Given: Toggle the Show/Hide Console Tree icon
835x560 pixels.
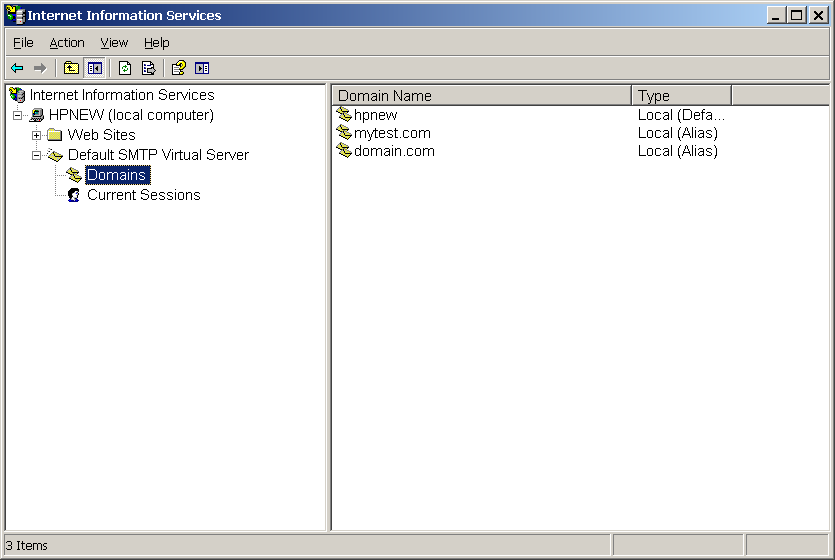Looking at the screenshot, I should coord(95,68).
